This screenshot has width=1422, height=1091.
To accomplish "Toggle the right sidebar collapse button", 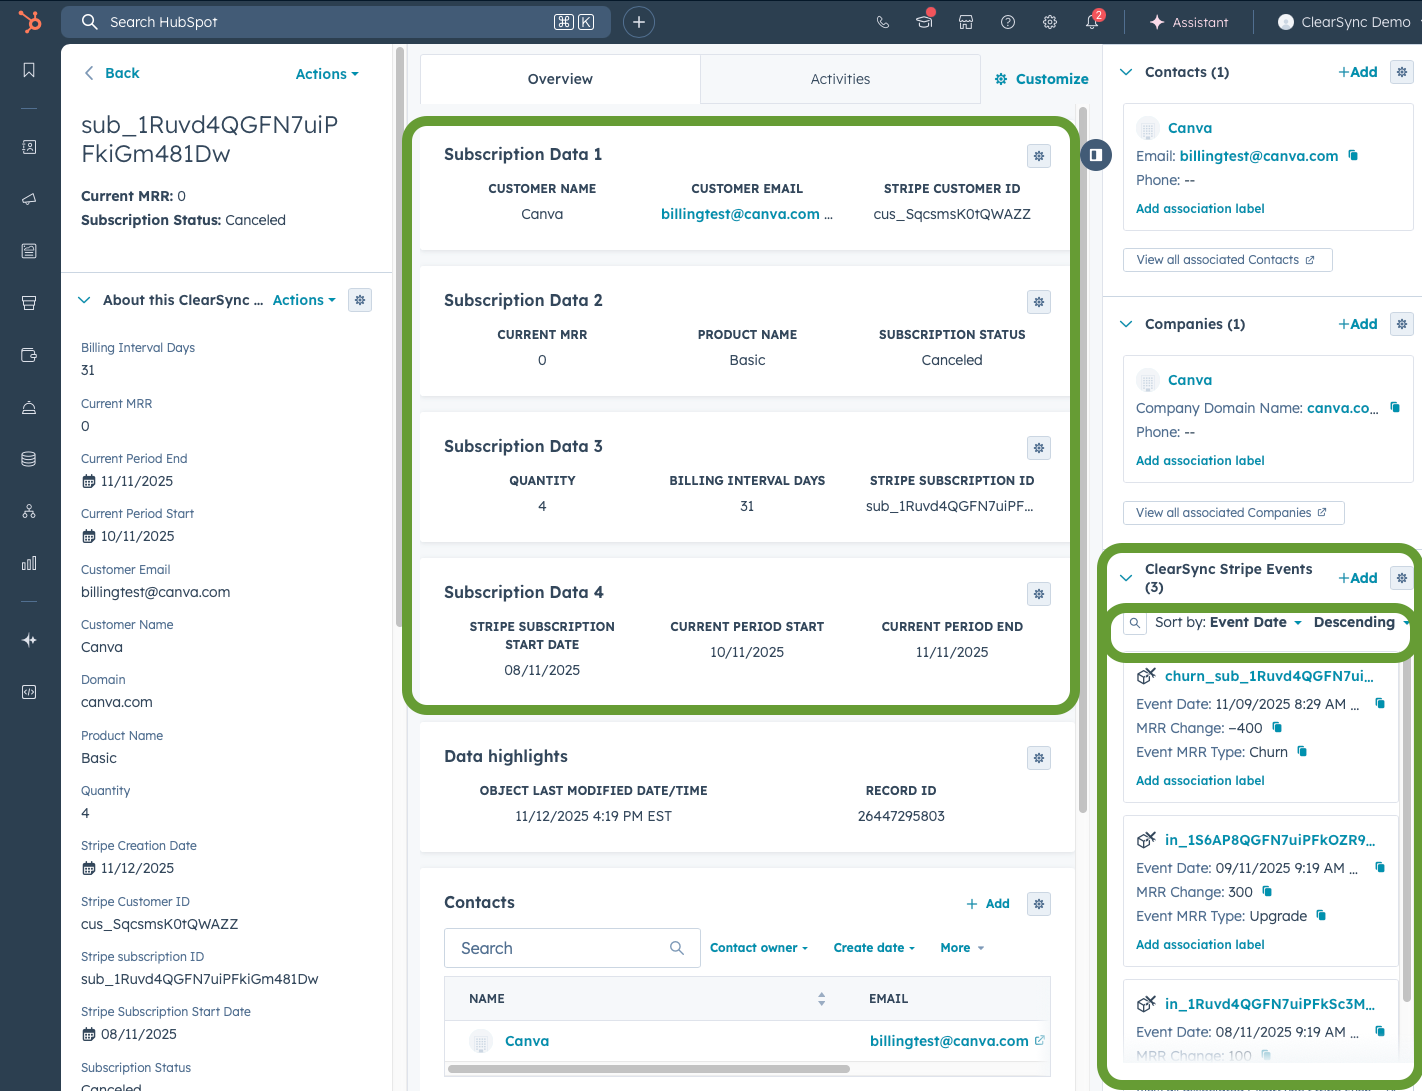I will tap(1096, 155).
